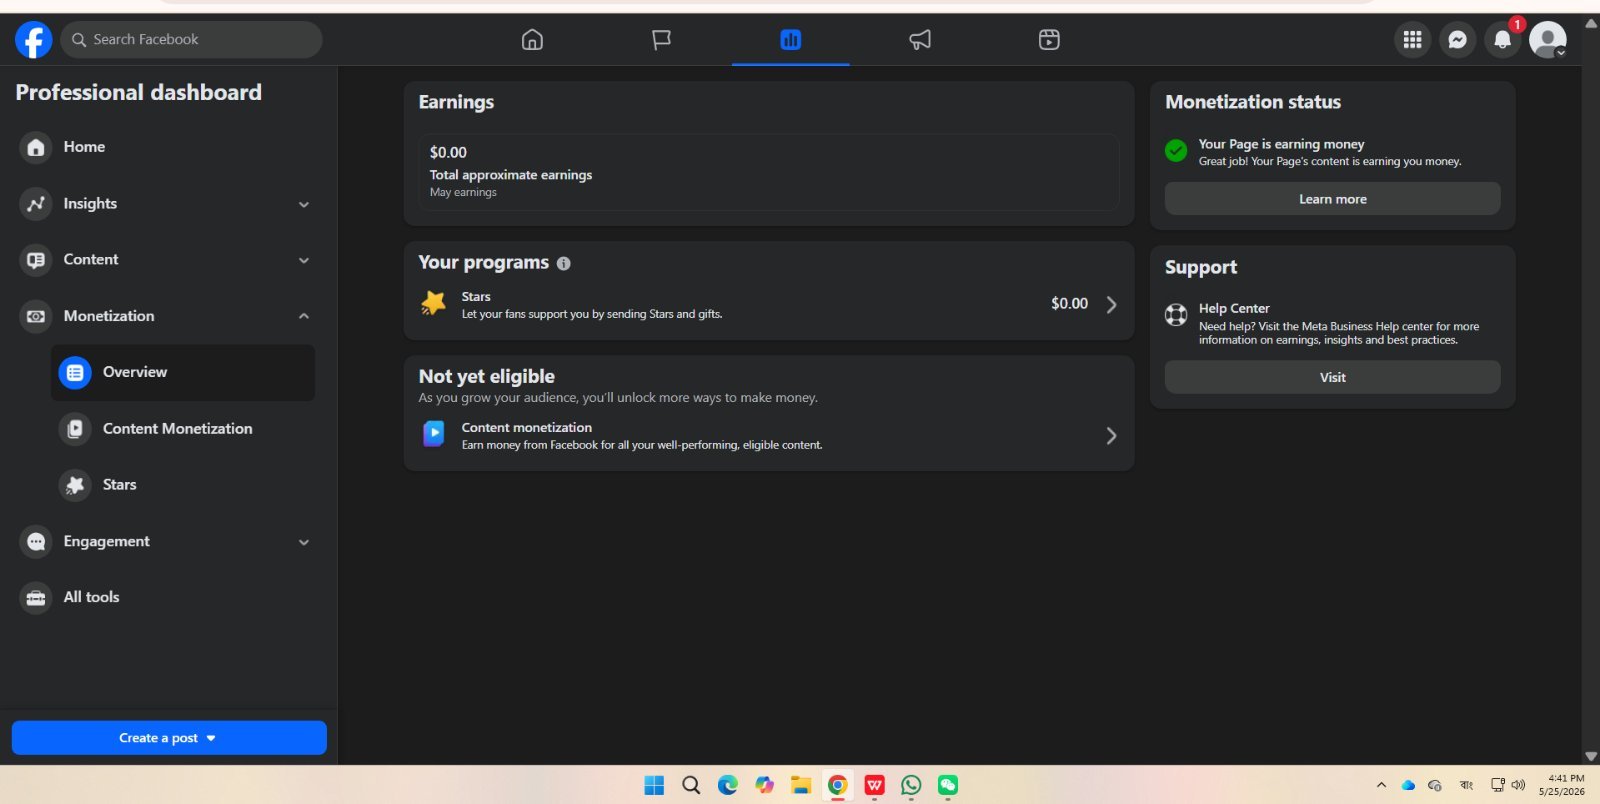Image resolution: width=1600 pixels, height=804 pixels.
Task: Open Content monetization eligibility arrow
Action: [x=1111, y=436]
